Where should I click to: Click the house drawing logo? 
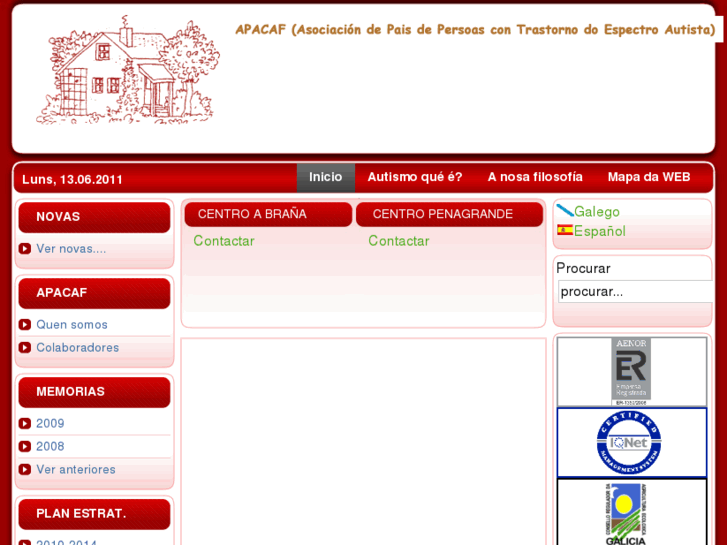pos(128,70)
